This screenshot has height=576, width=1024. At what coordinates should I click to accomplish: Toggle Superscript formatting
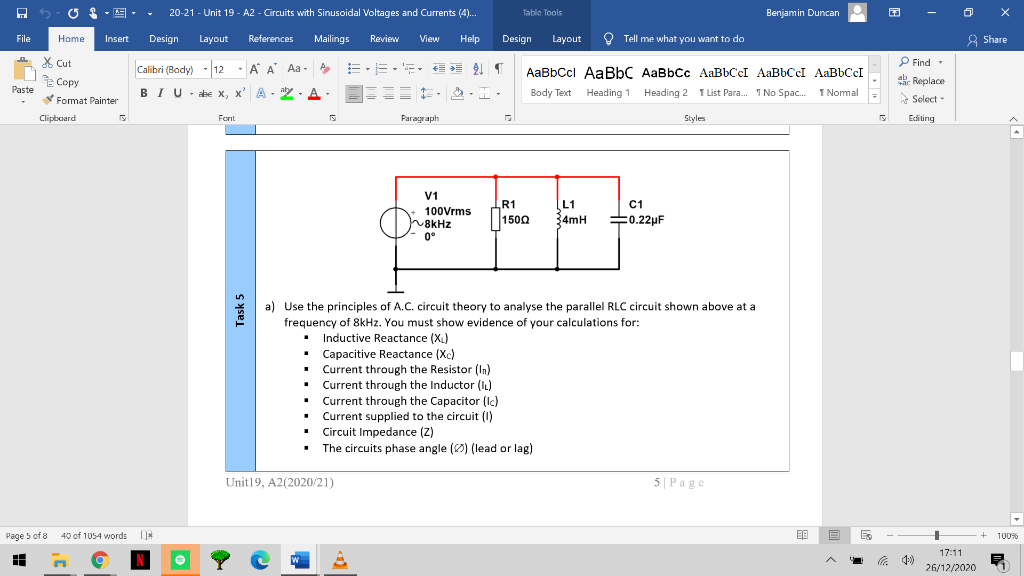point(240,93)
